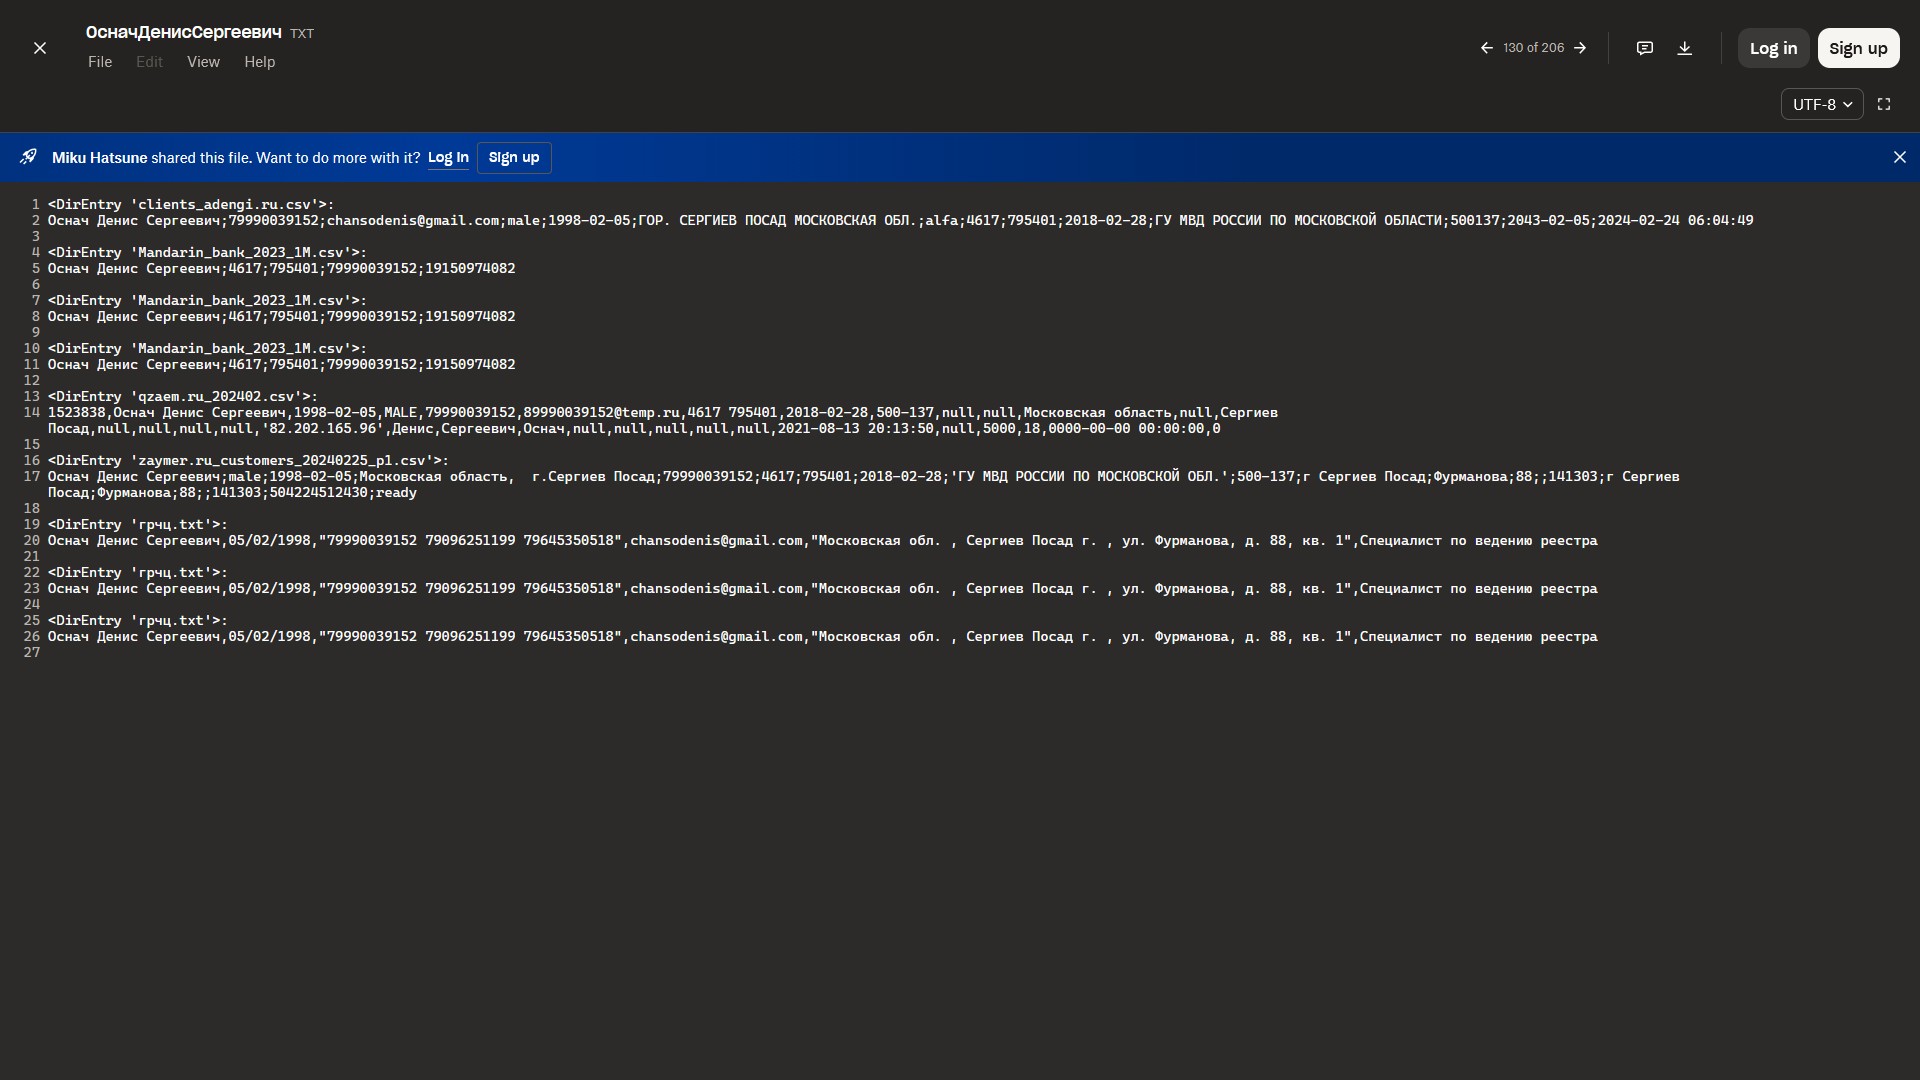Click Sign up button in blue banner
Image resolution: width=1920 pixels, height=1080 pixels.
[x=514, y=157]
